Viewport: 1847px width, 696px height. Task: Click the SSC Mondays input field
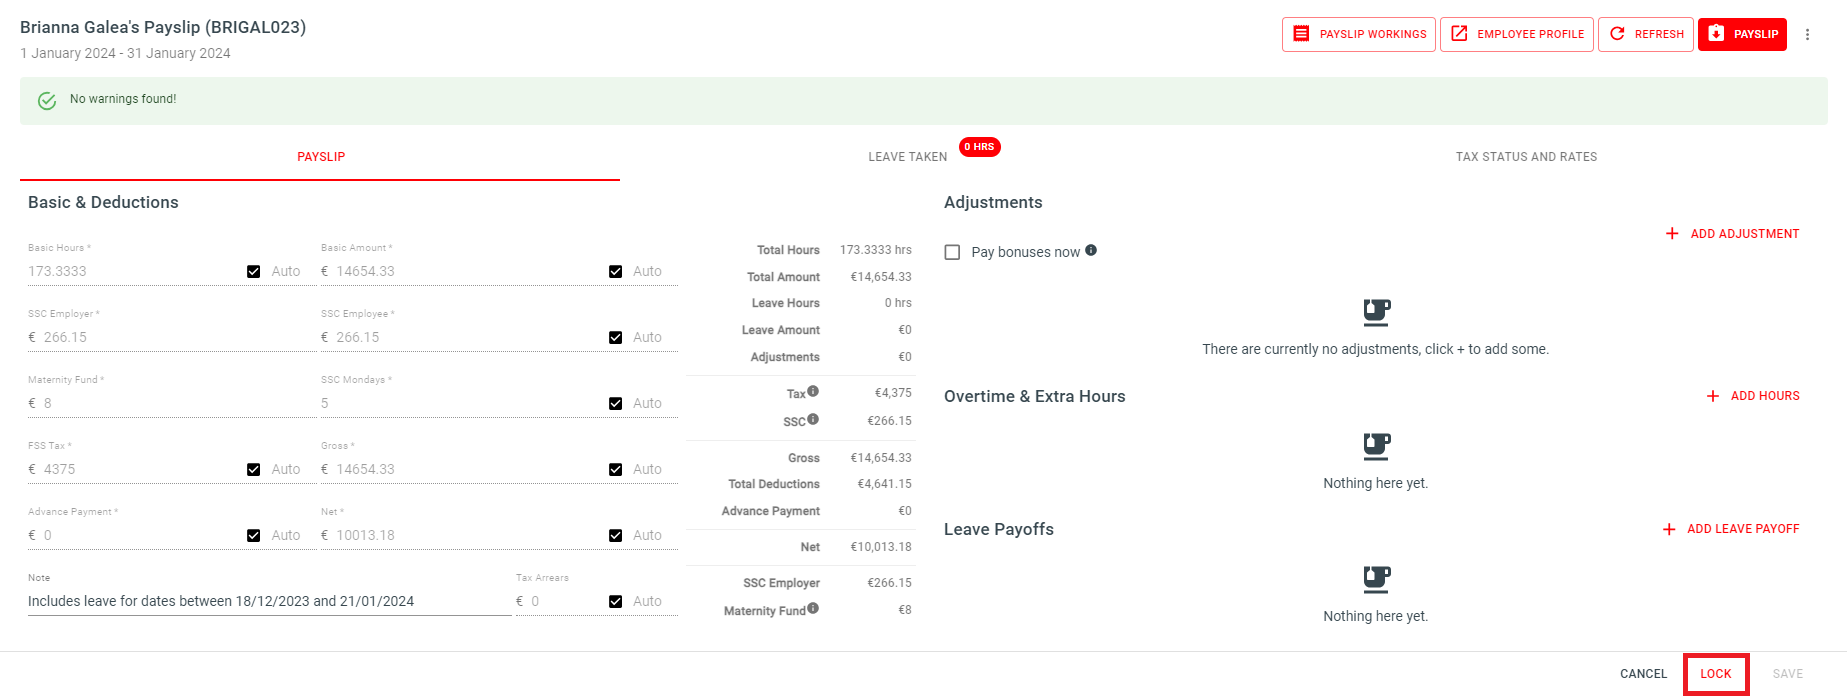tap(460, 404)
